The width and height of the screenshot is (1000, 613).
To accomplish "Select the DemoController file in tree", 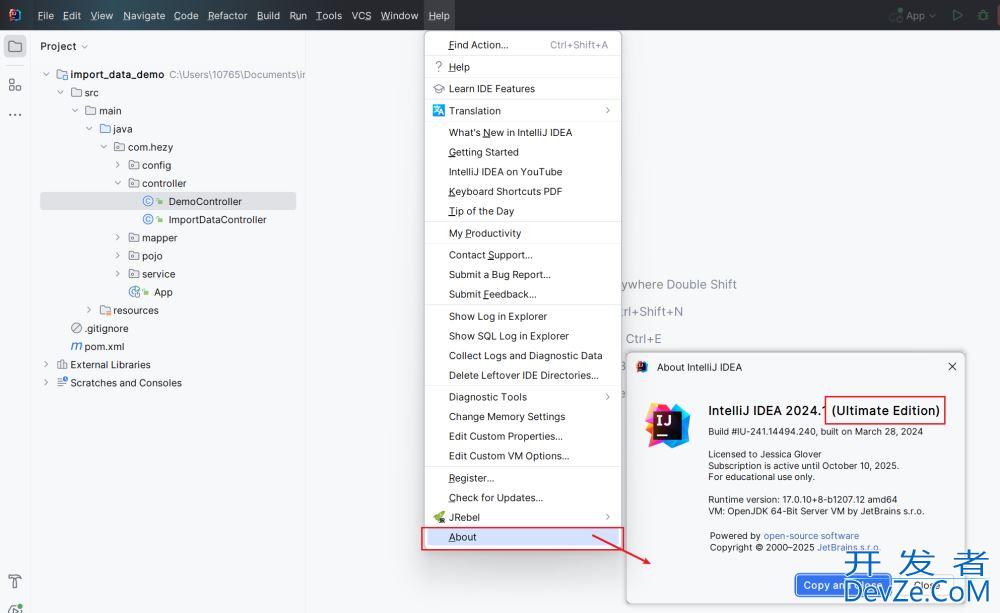I will click(x=168, y=202).
